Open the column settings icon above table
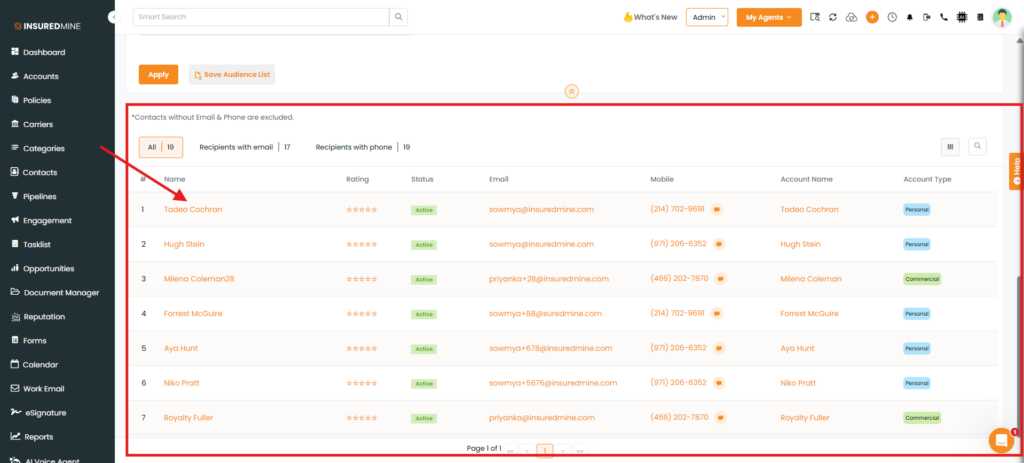 950,147
